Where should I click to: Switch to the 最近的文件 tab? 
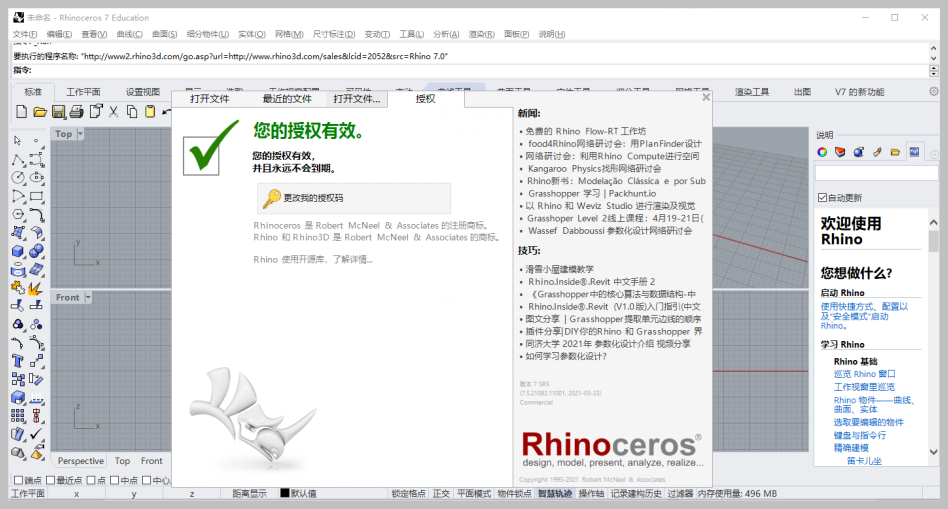pyautogui.click(x=287, y=99)
